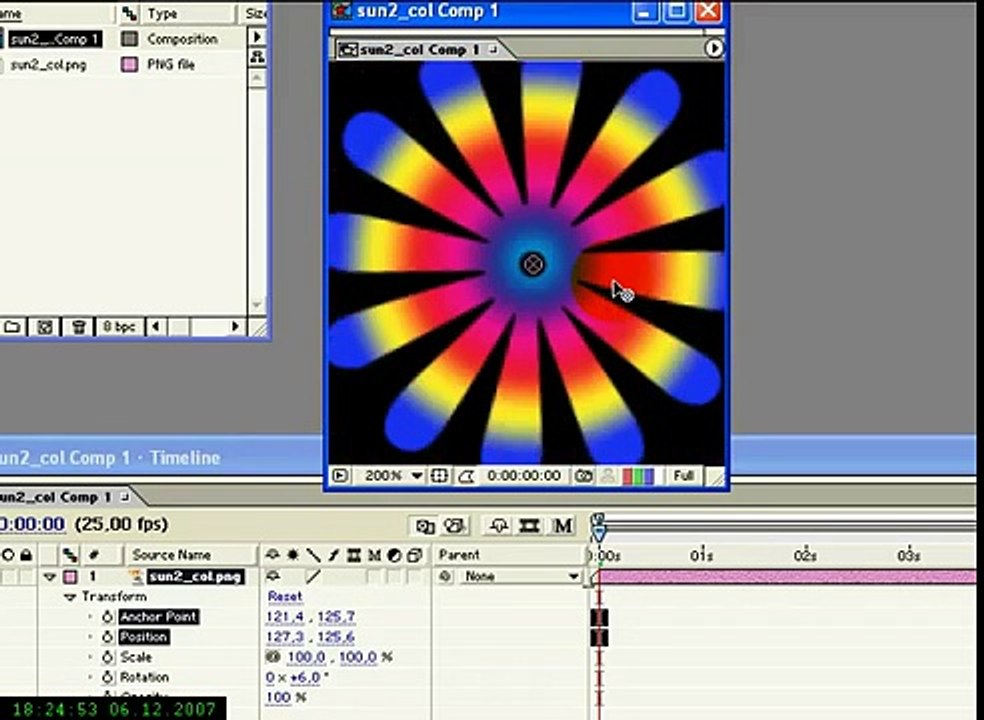This screenshot has height=720, width=984.
Task: Toggle the Scale stopwatch keyframing
Action: [108, 657]
